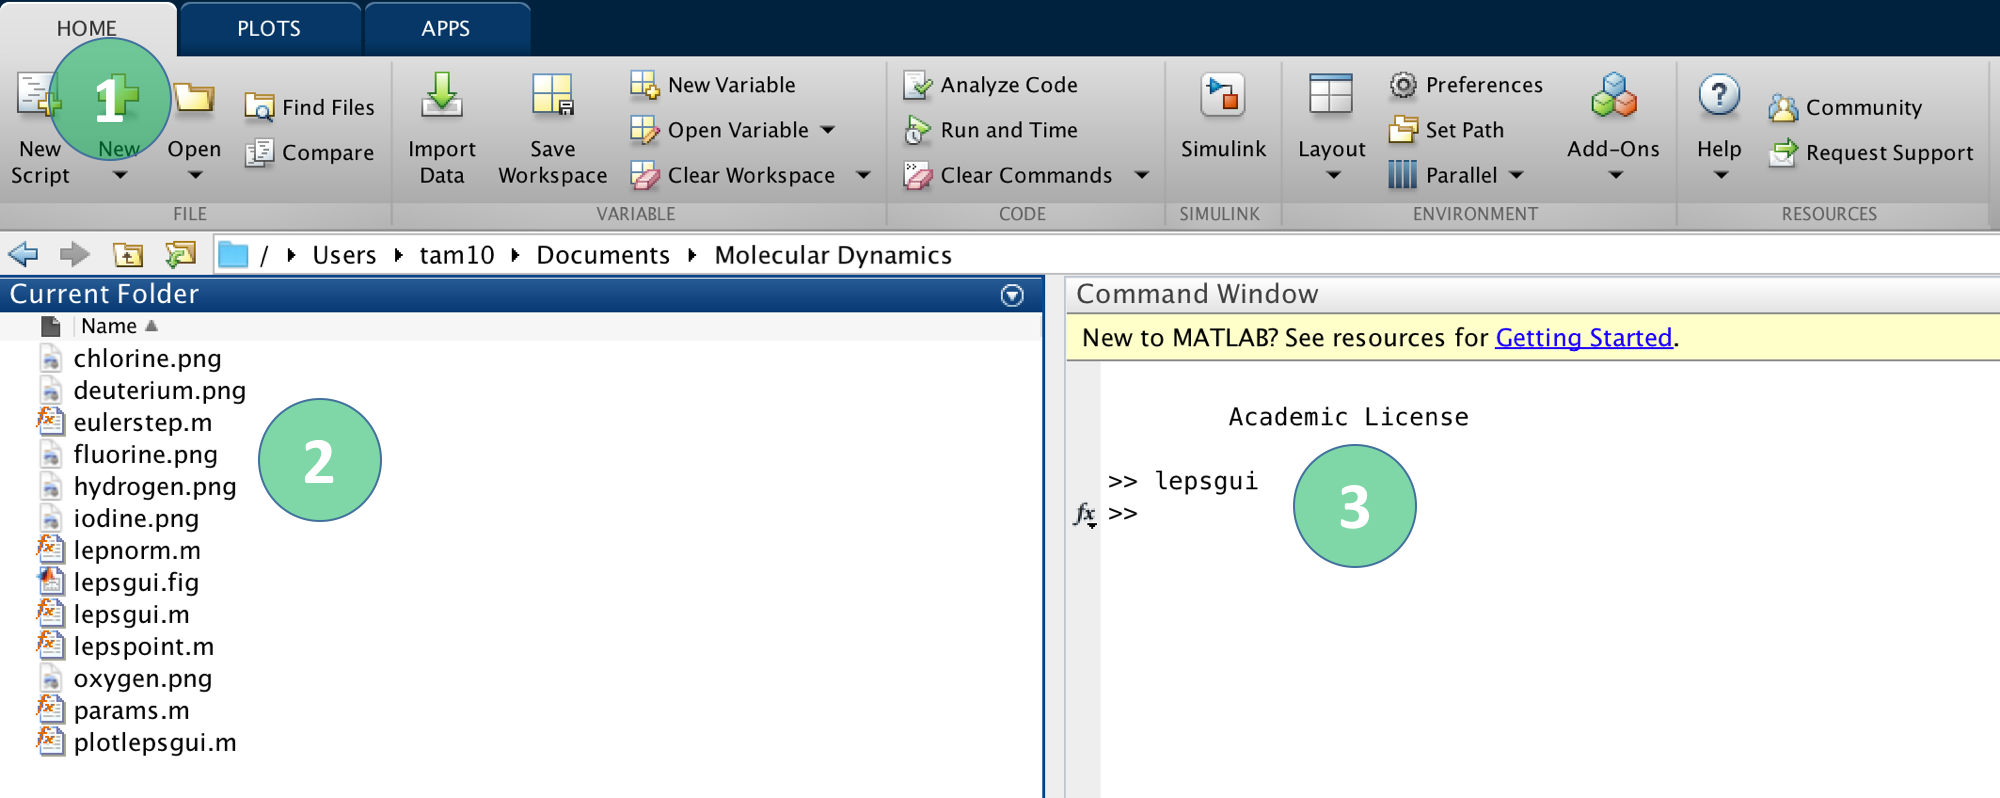Click the Request Support button
The image size is (2000, 798).
point(1871,153)
